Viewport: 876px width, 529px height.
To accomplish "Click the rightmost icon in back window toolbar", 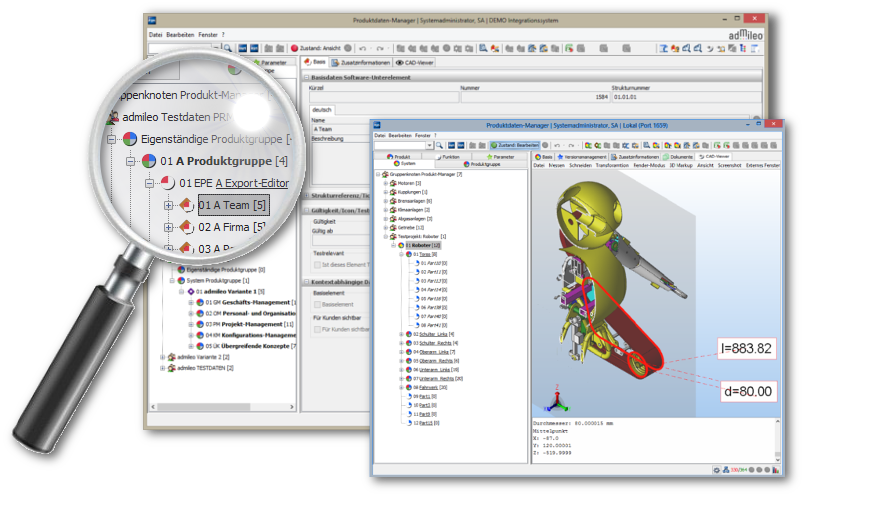I will click(755, 49).
